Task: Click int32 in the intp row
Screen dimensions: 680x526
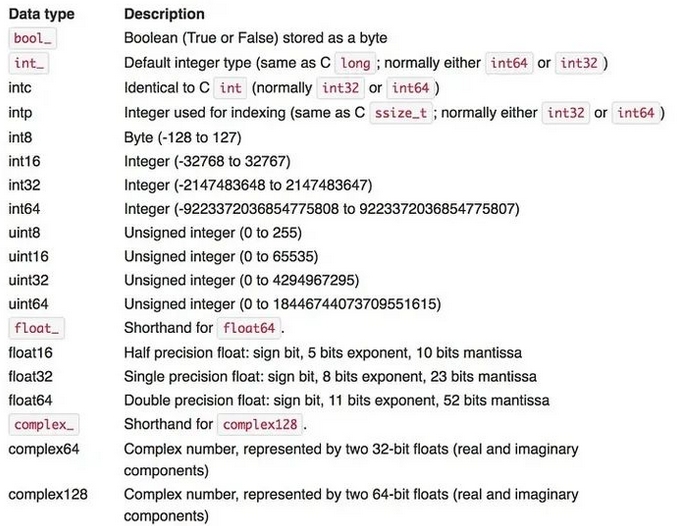Action: pyautogui.click(x=566, y=113)
